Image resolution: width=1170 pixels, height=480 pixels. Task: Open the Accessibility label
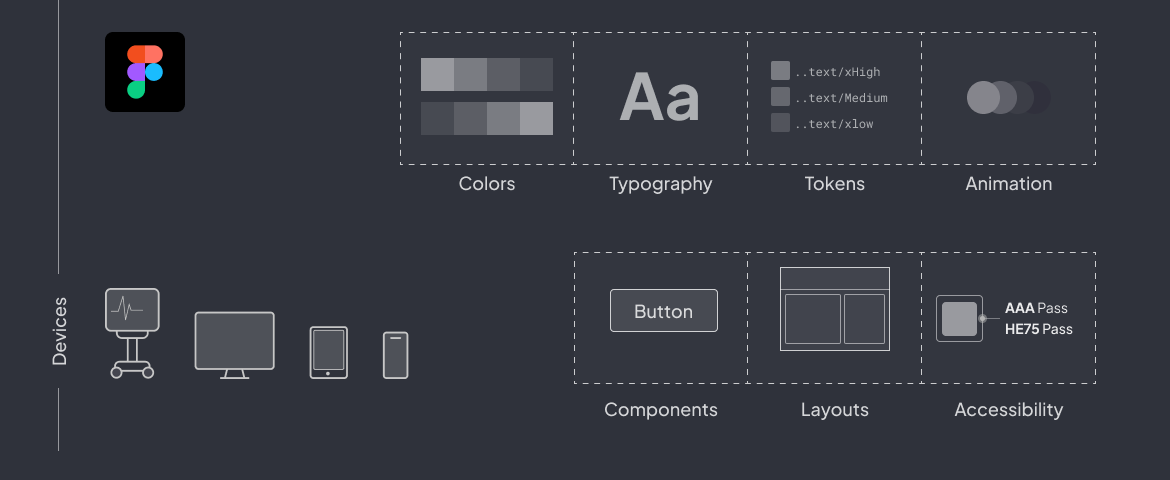click(1008, 410)
